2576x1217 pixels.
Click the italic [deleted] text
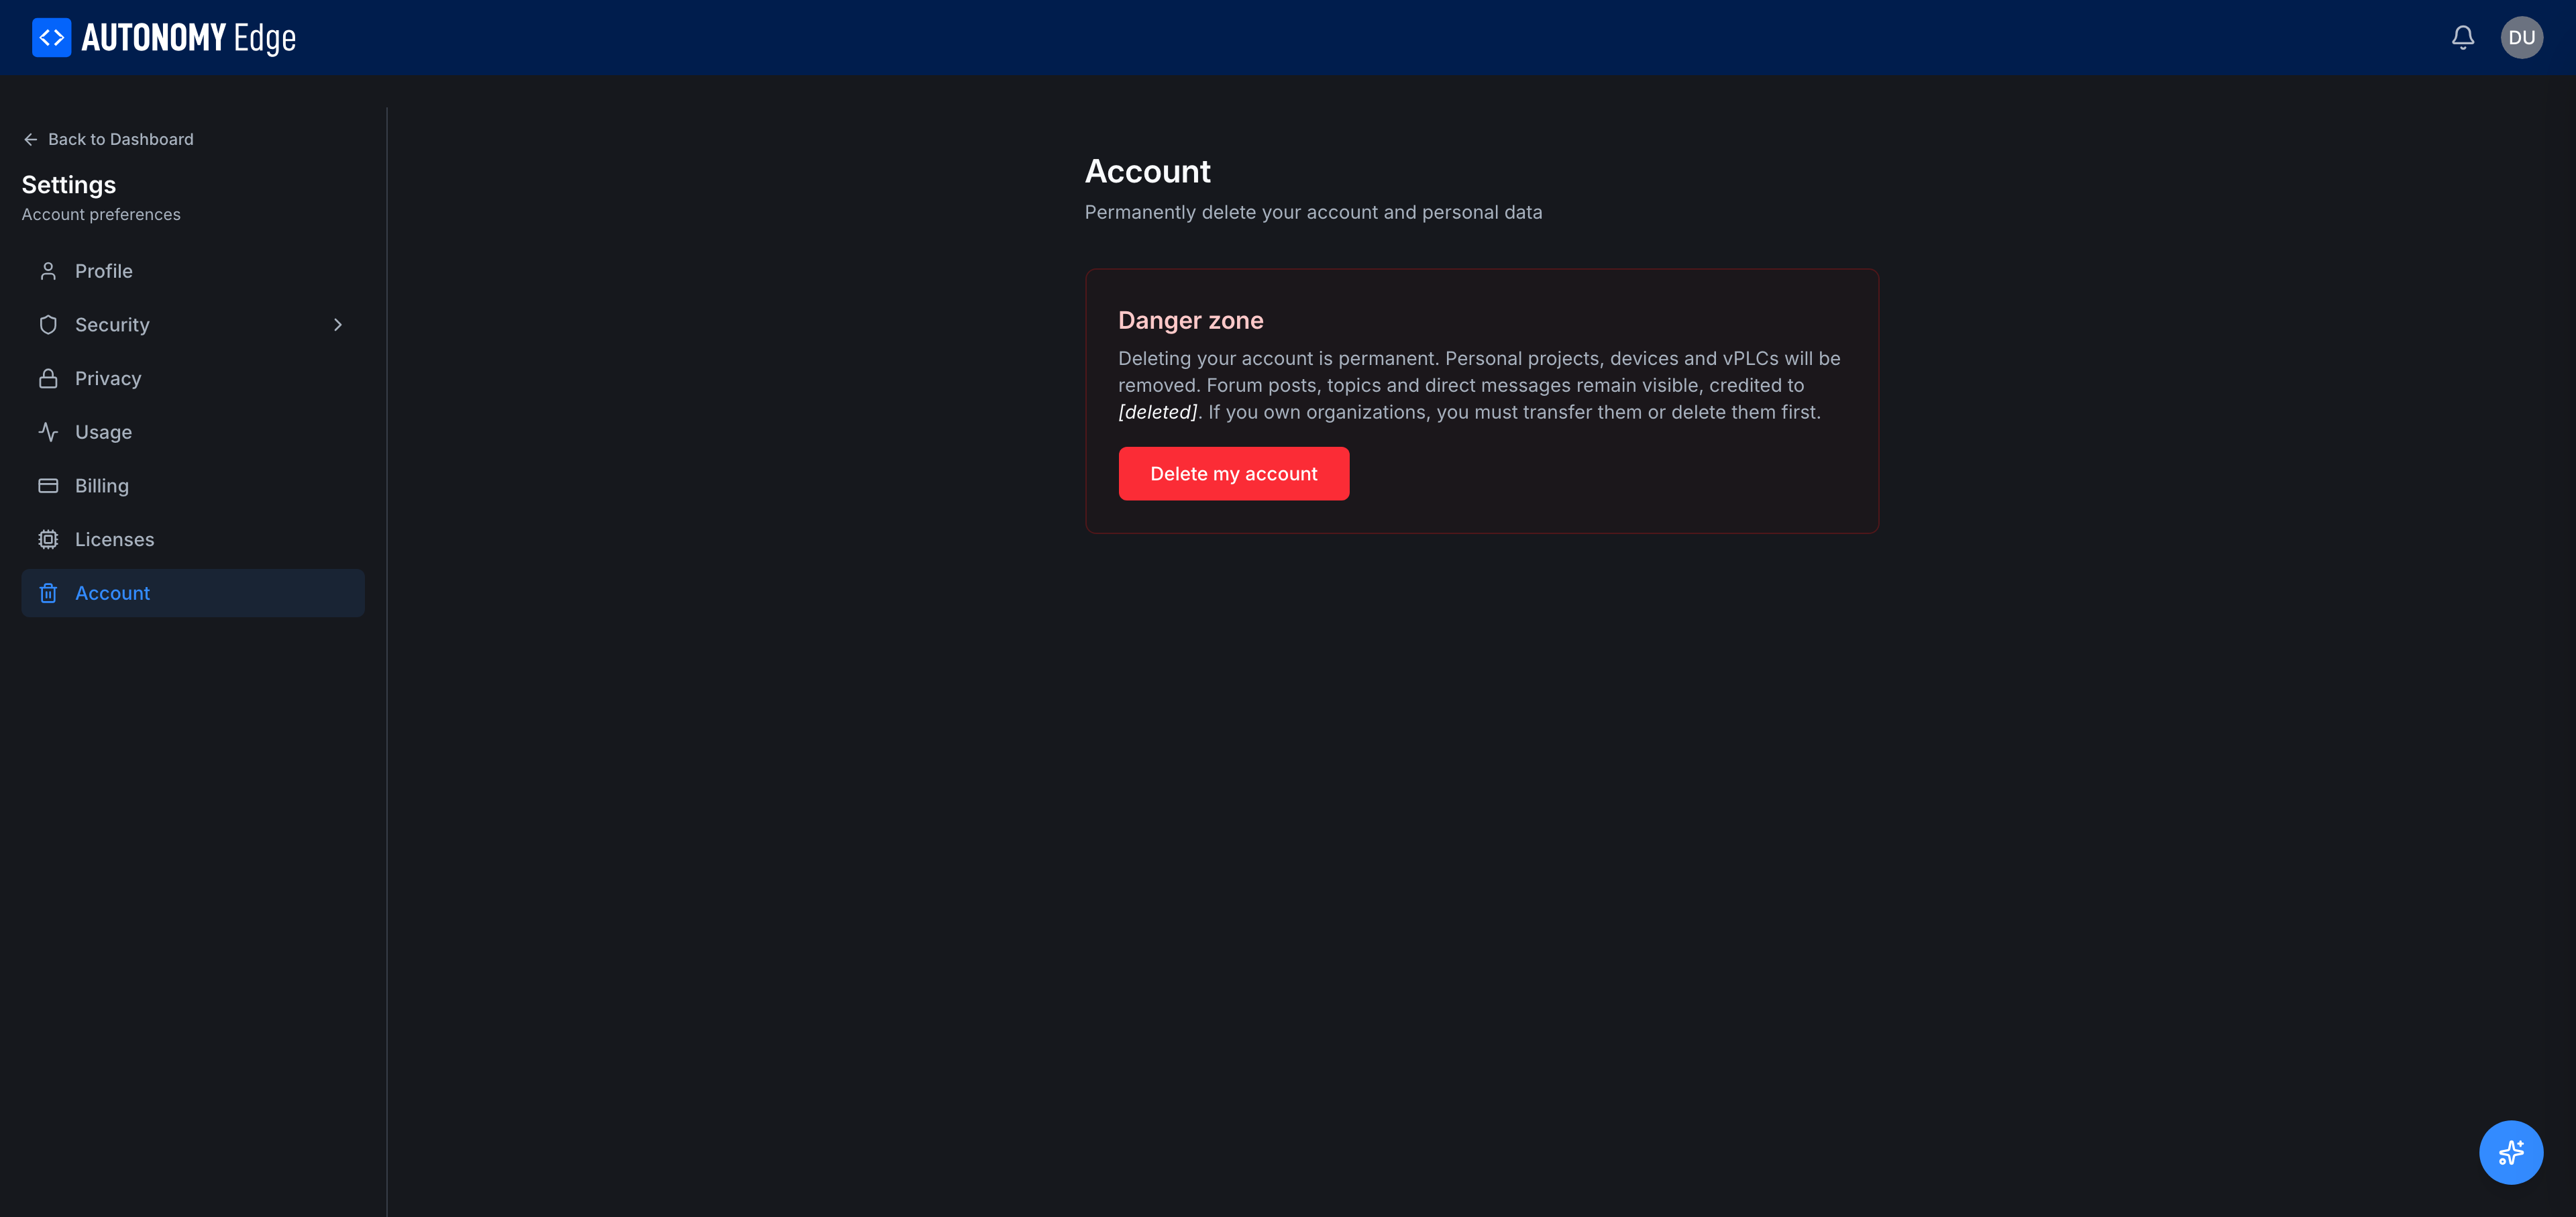point(1157,412)
